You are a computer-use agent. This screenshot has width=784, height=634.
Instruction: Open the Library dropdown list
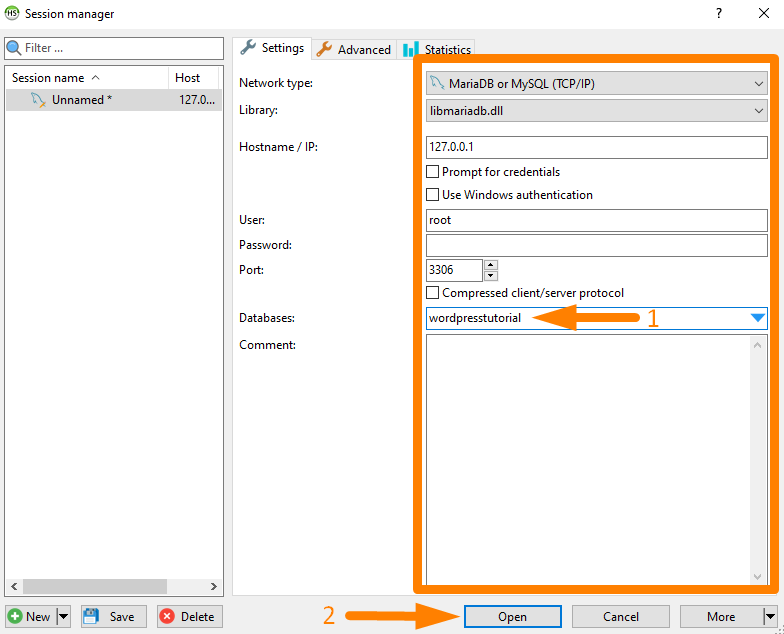(758, 110)
